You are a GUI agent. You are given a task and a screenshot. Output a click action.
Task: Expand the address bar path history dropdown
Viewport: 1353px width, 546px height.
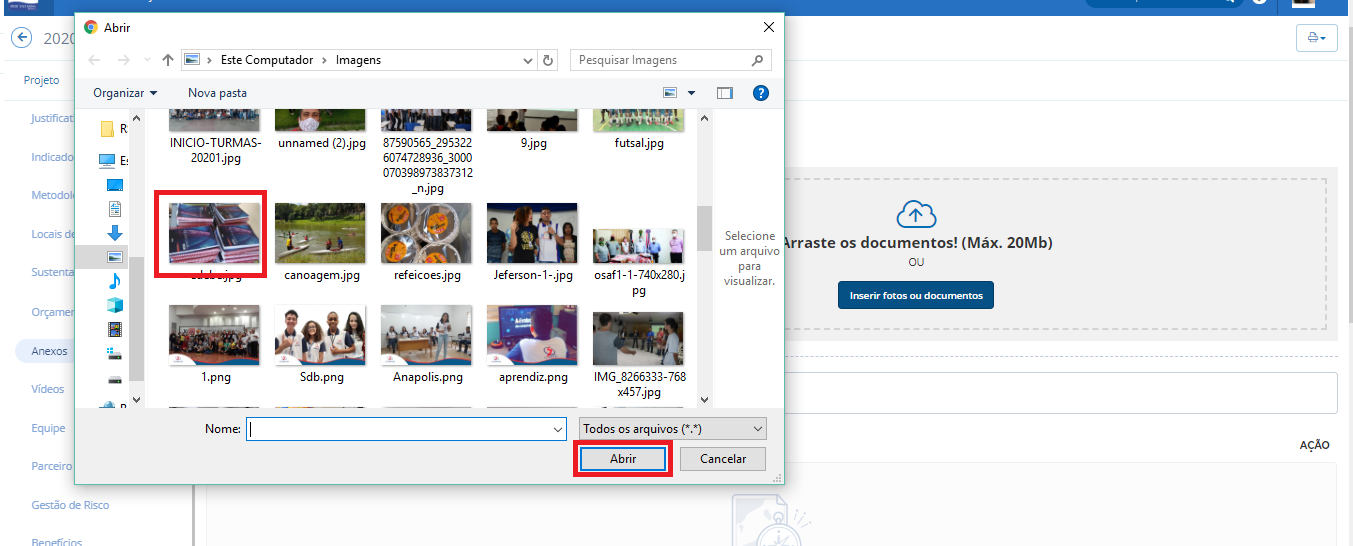pyautogui.click(x=528, y=60)
